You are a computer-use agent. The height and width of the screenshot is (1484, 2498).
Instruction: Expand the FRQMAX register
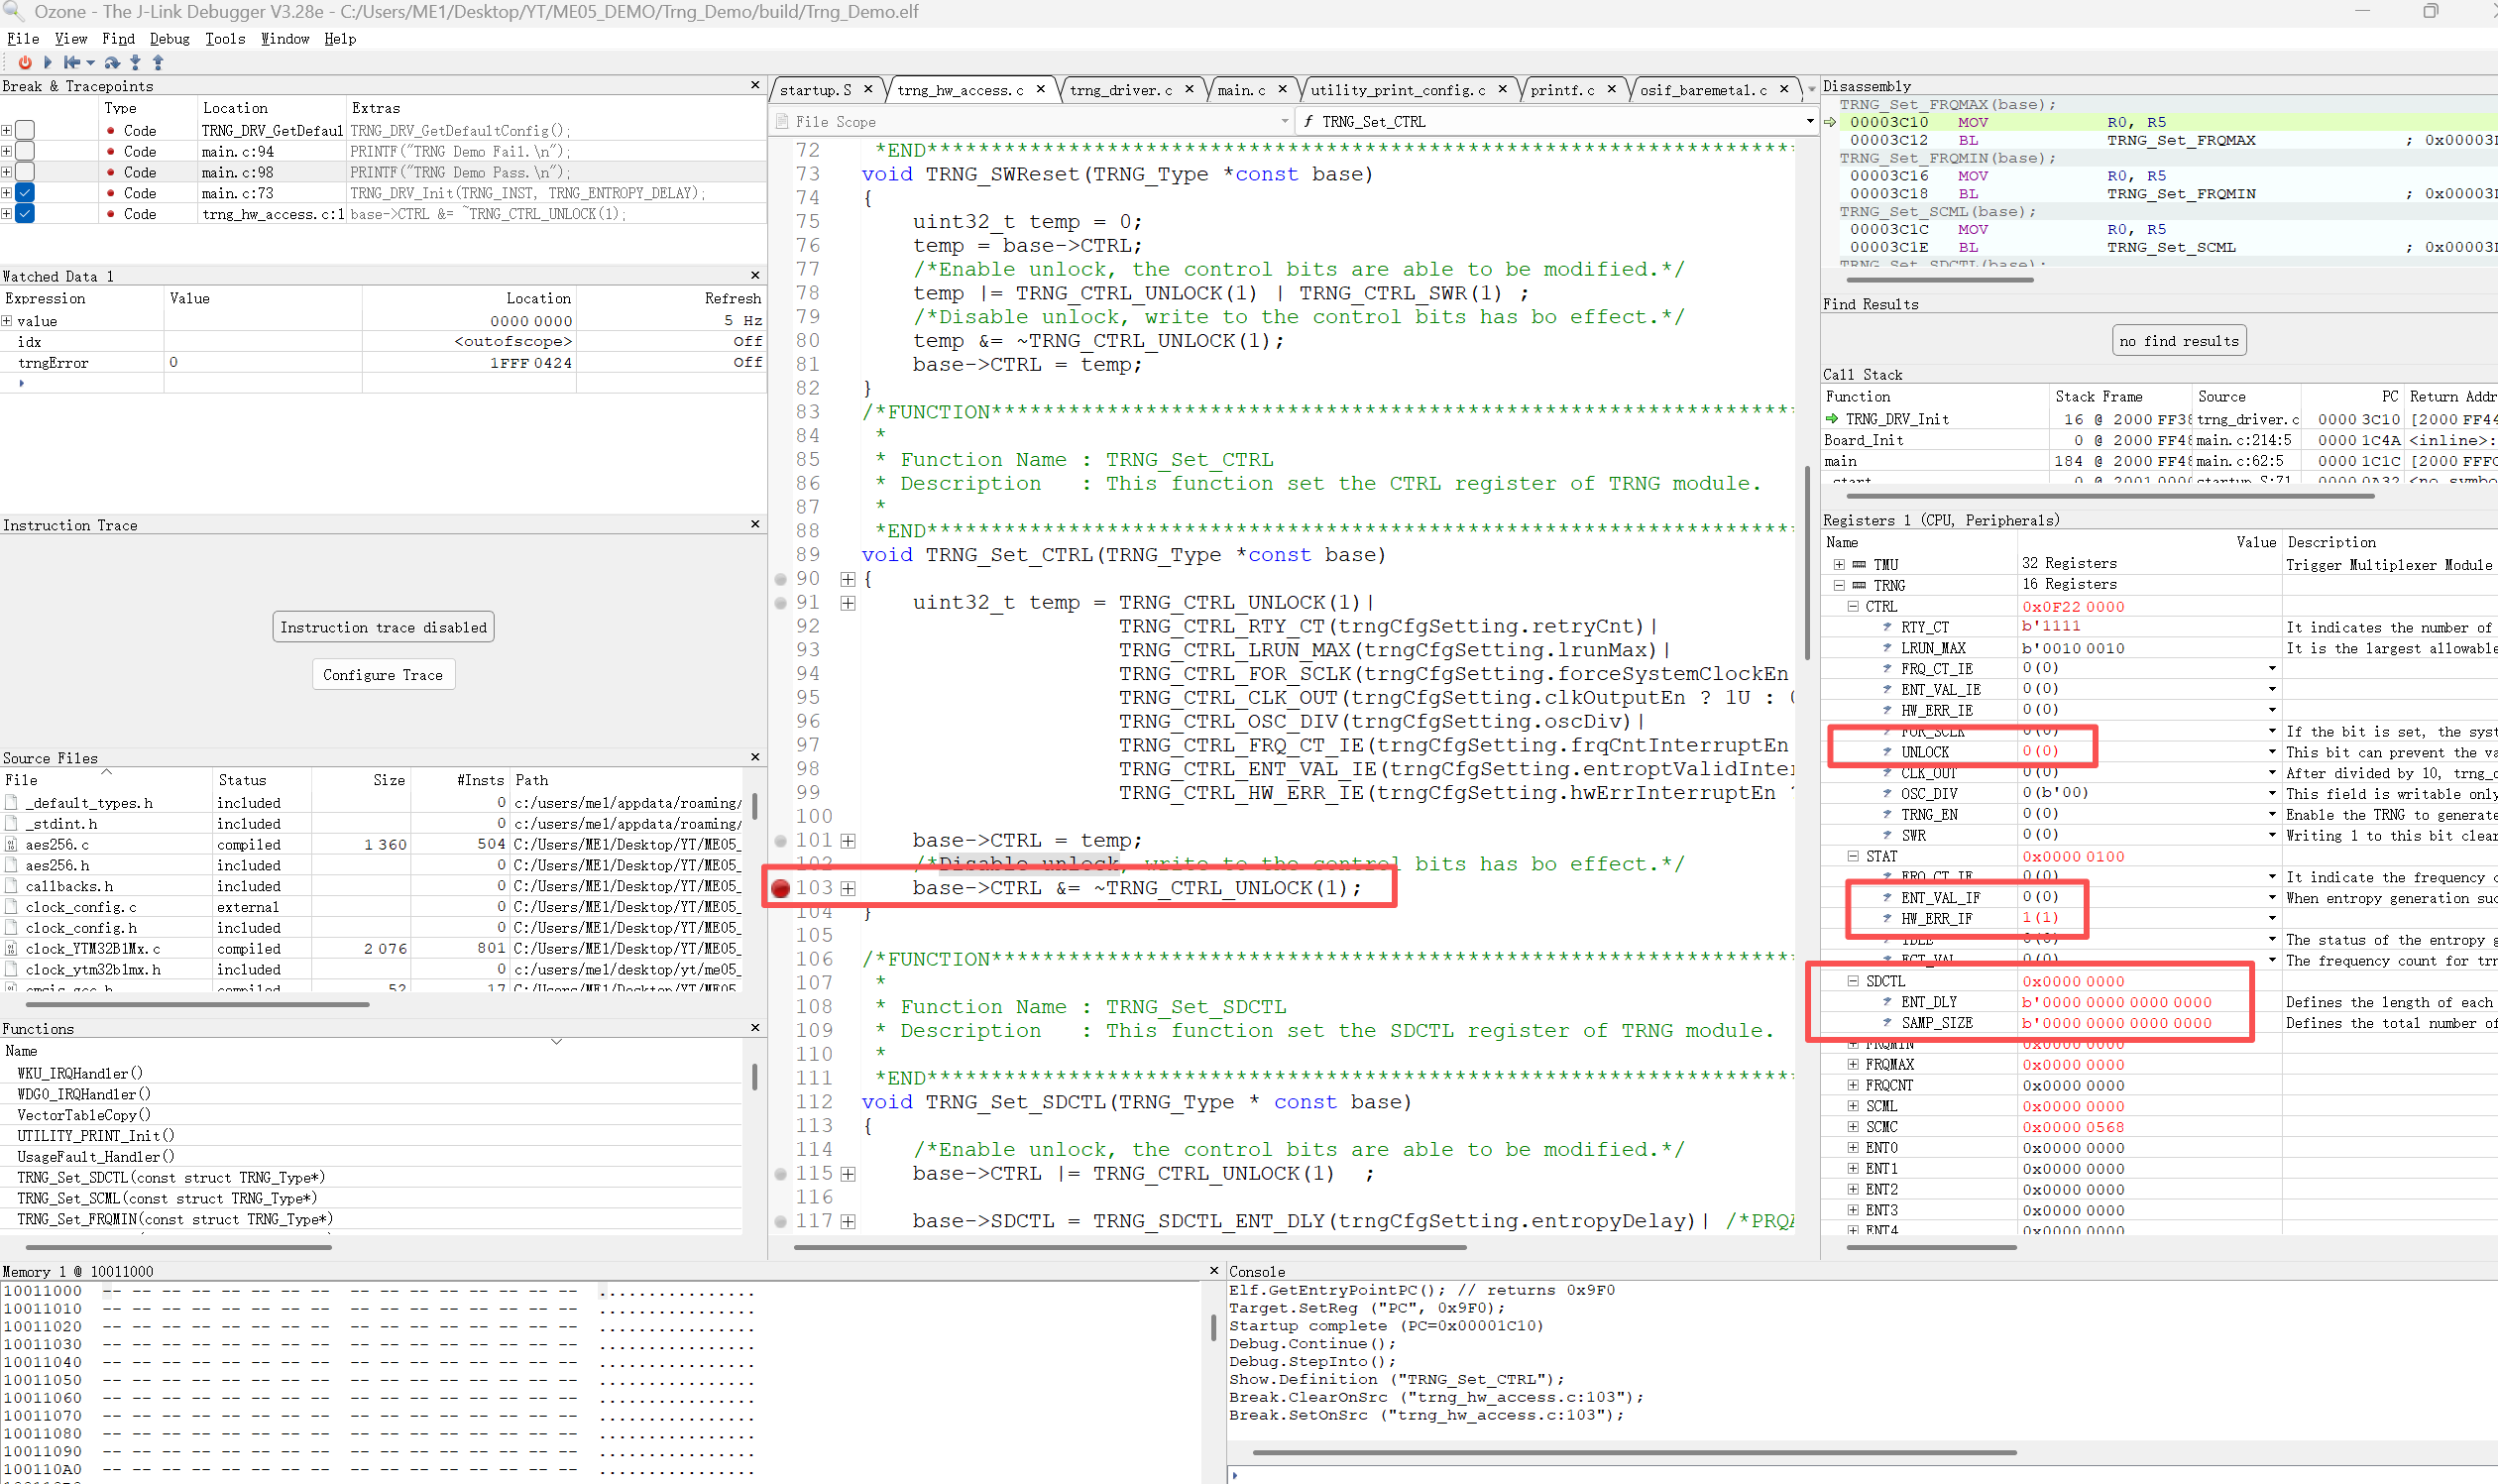pyautogui.click(x=1853, y=1064)
